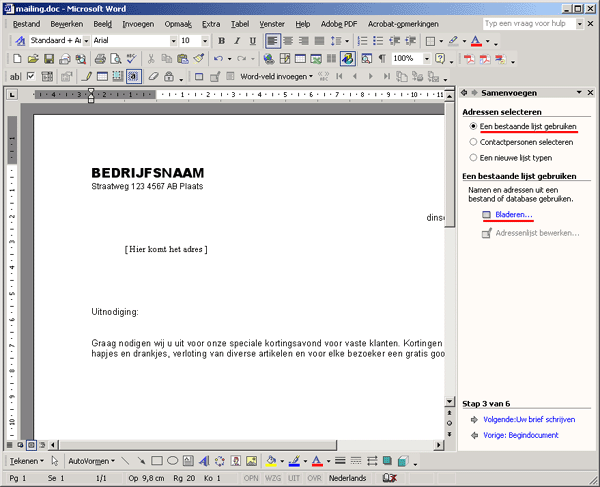
Task: Click the Italic formatting button
Action: [x=237, y=41]
